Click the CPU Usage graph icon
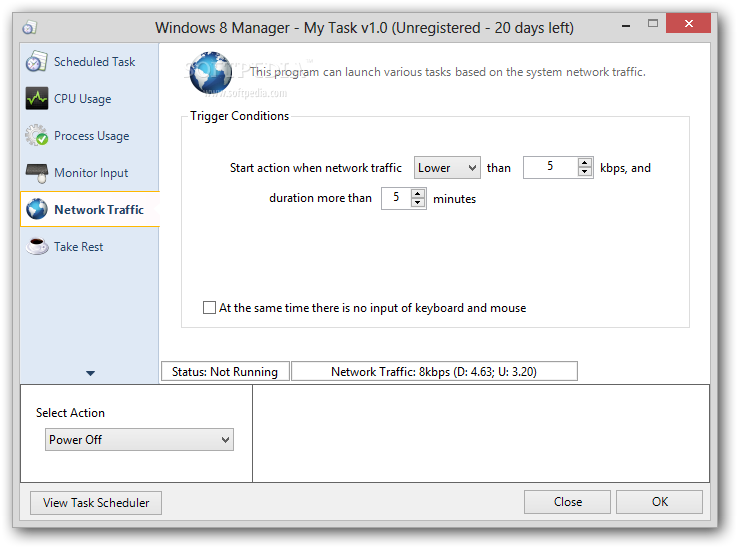738x548 pixels. (x=37, y=98)
